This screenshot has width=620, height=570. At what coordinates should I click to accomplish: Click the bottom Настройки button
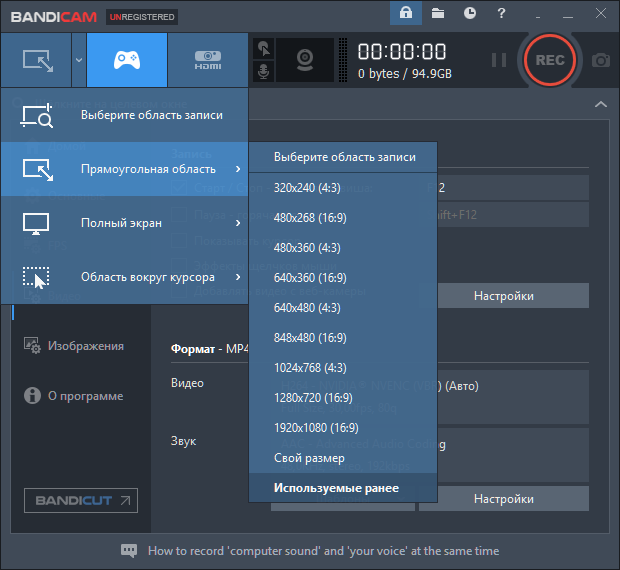[504, 499]
